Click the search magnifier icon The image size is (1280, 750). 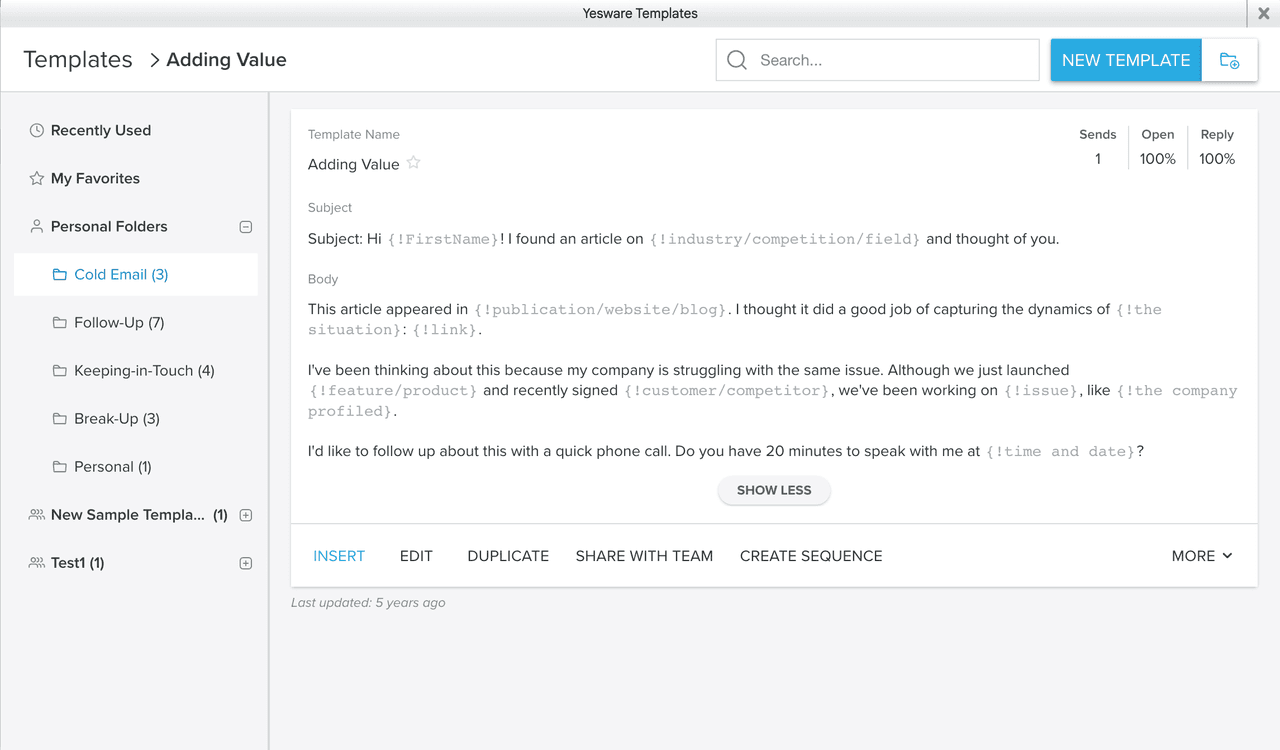point(737,60)
